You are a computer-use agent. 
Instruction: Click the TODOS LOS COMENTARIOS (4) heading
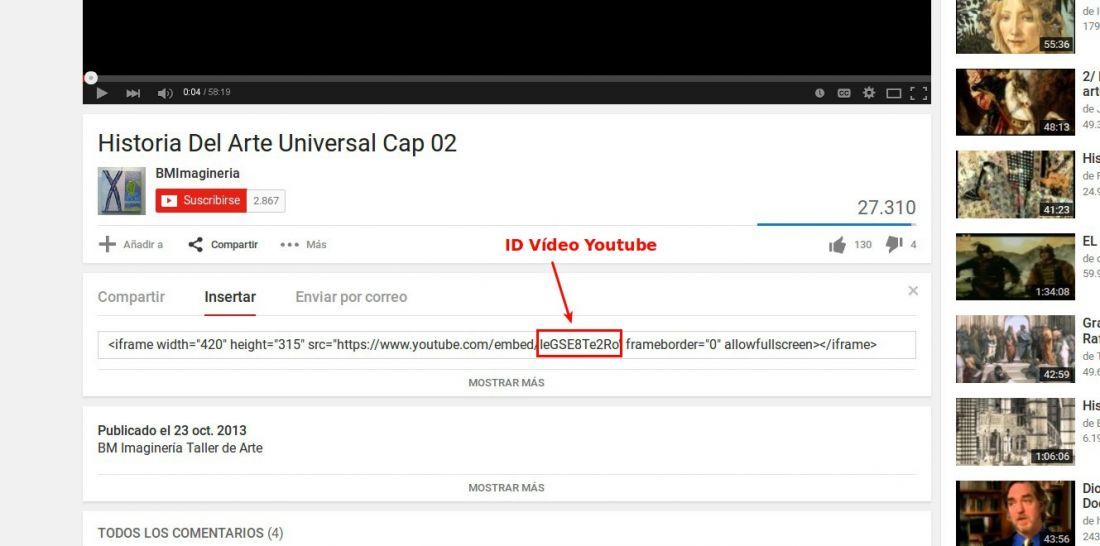pyautogui.click(x=190, y=533)
